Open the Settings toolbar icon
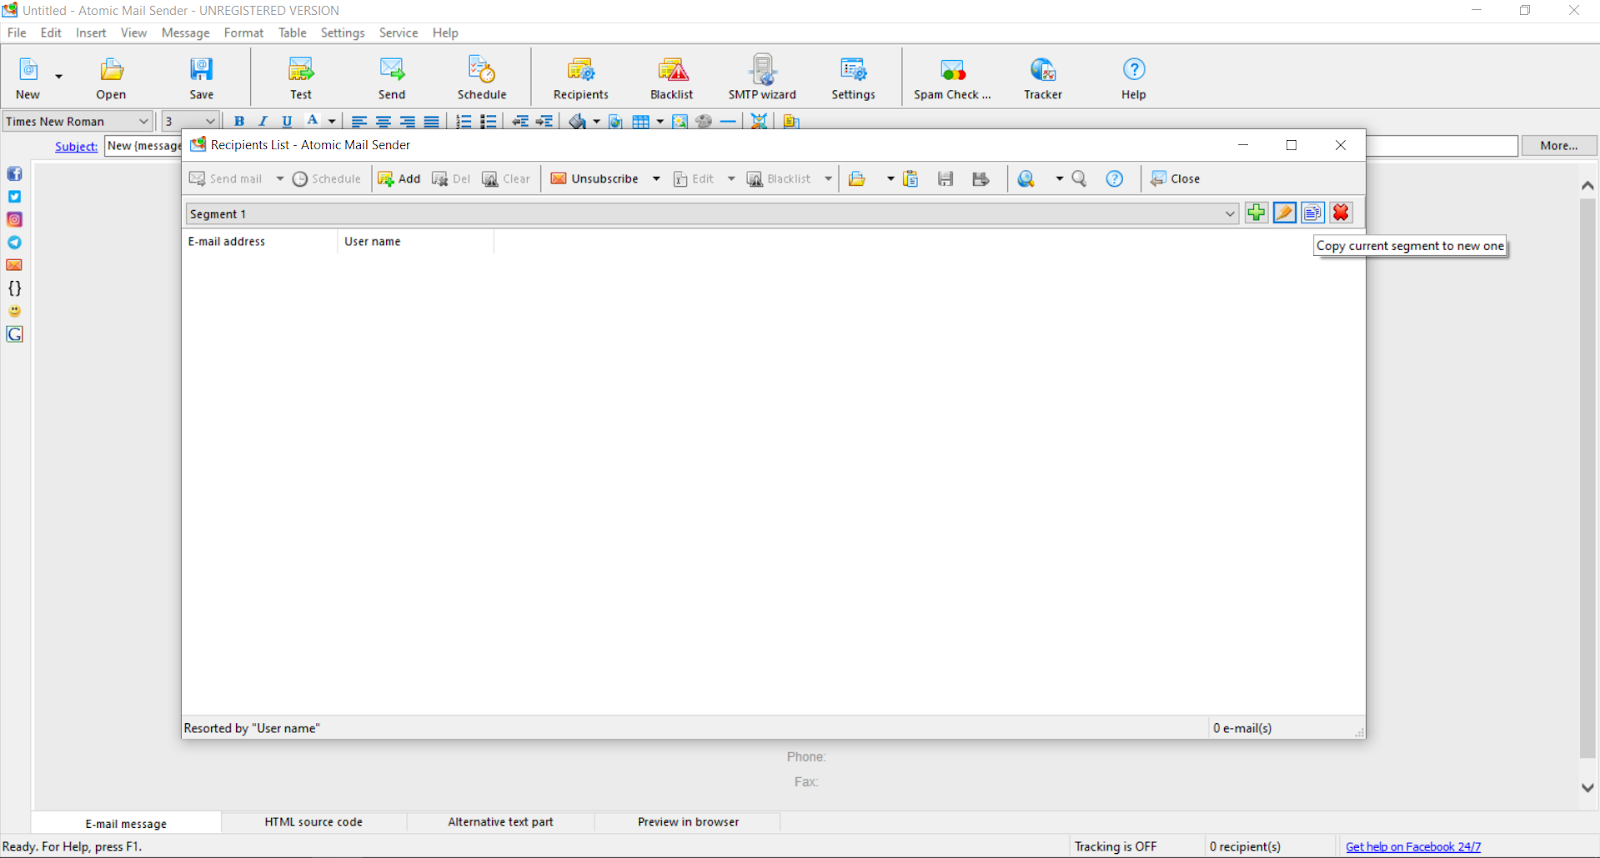This screenshot has height=858, width=1600. [x=853, y=78]
